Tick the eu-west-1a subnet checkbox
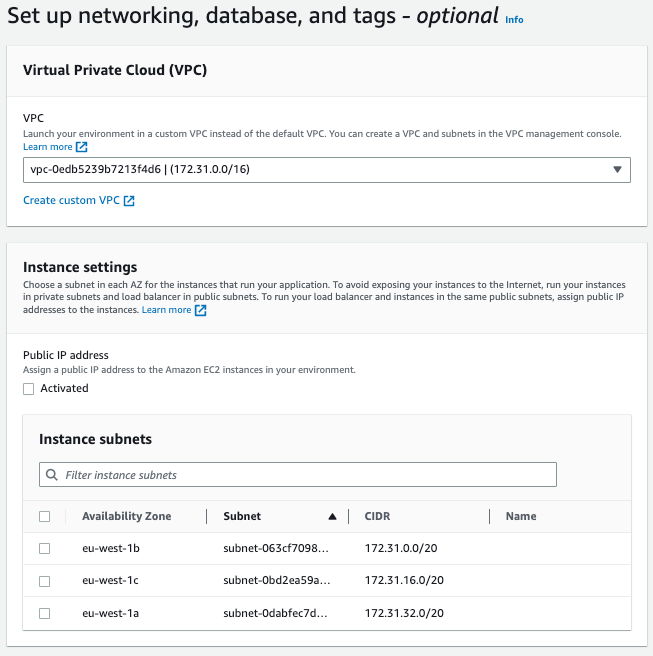653x656 pixels. 44,613
